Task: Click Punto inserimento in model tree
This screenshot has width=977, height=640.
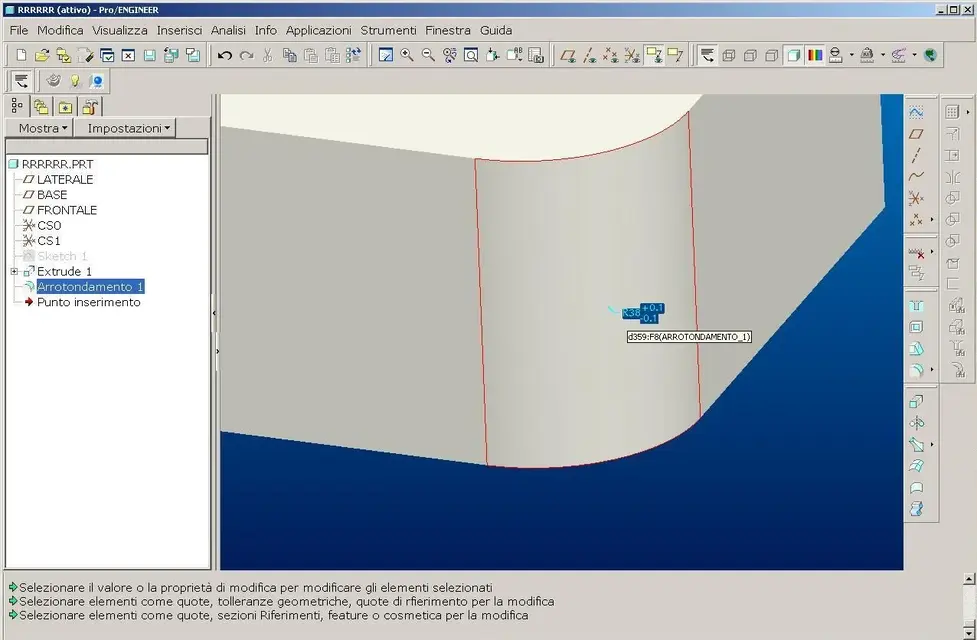Action: [x=88, y=302]
